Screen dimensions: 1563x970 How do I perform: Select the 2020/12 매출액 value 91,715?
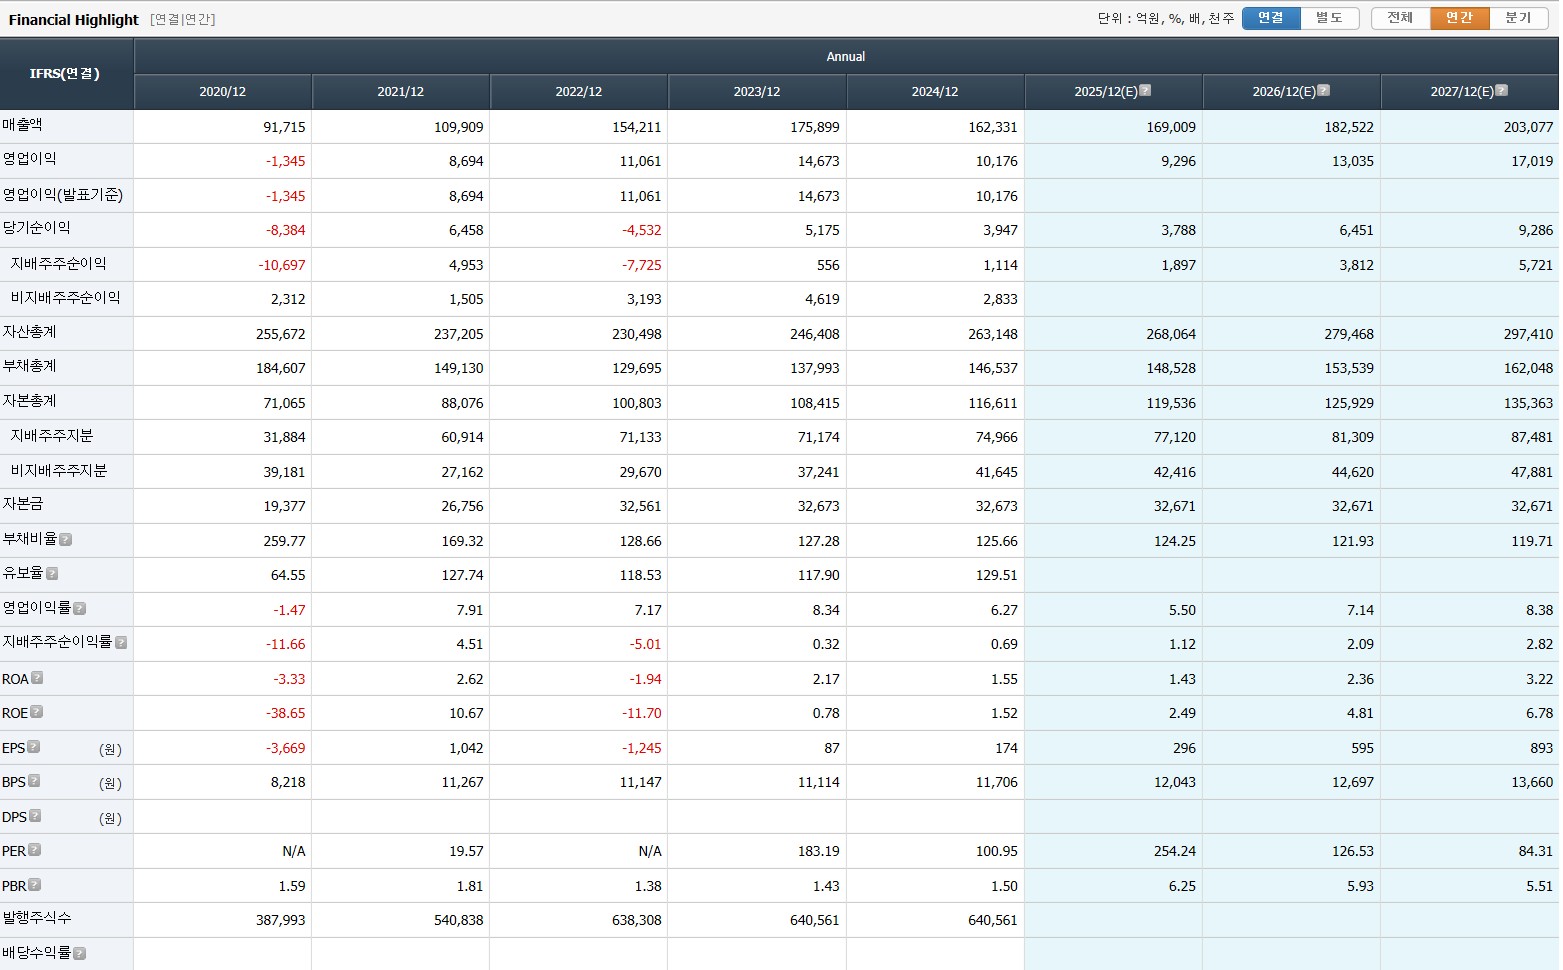284,127
